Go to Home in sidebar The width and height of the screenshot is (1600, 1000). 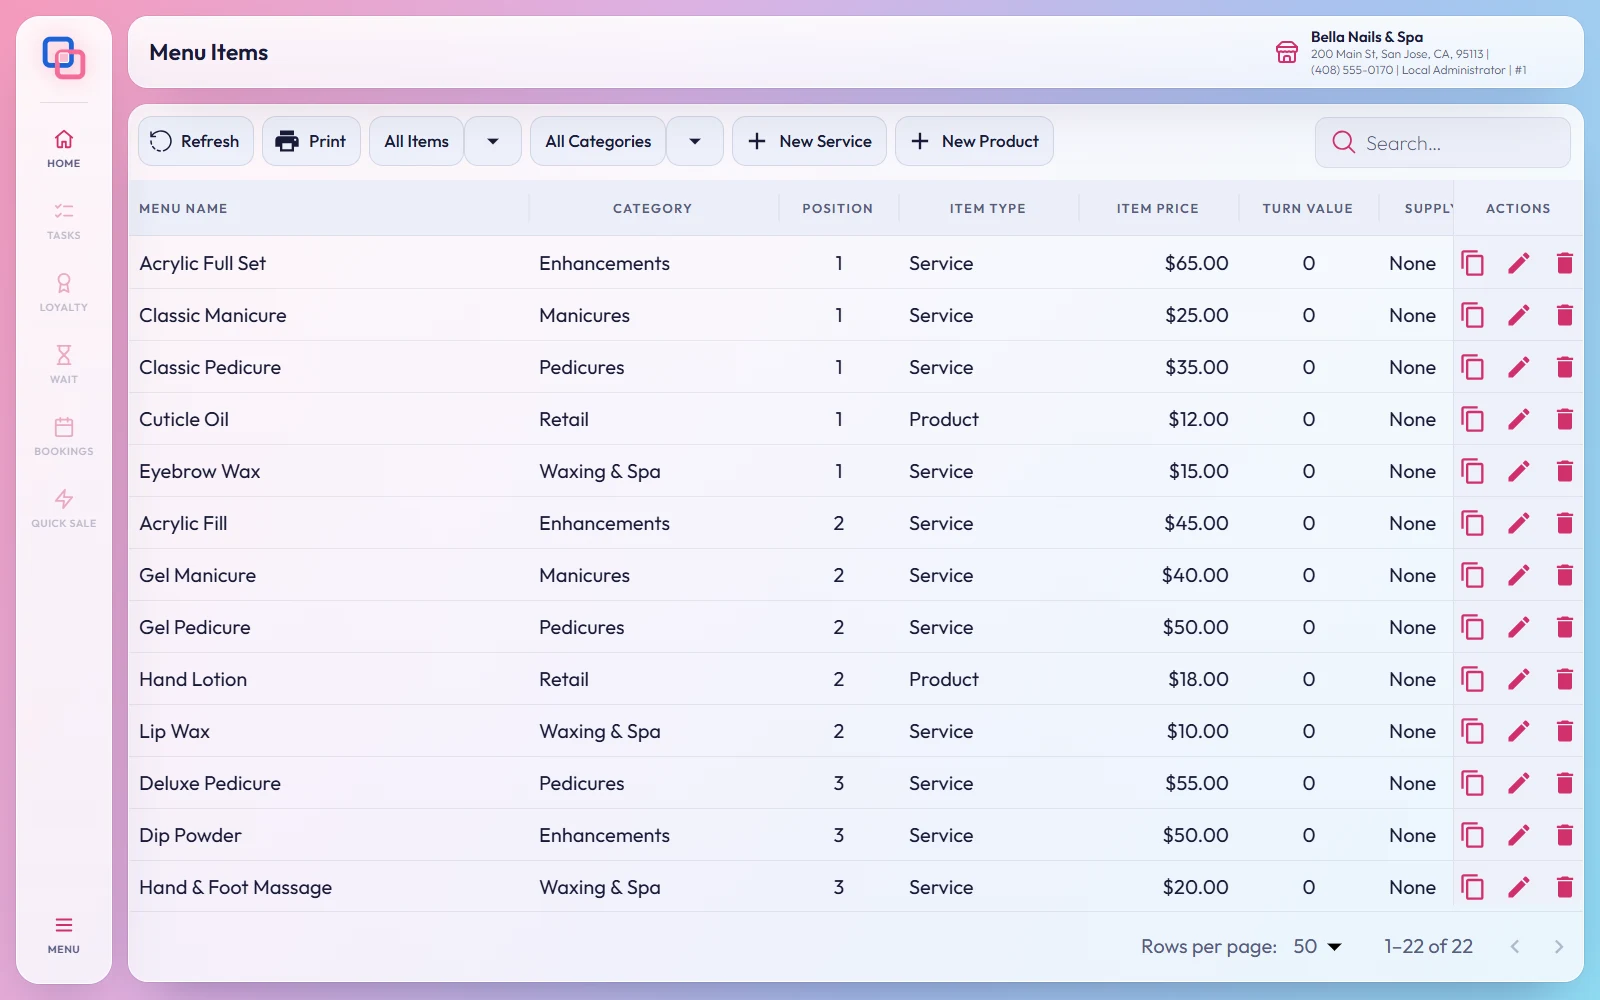click(x=64, y=148)
